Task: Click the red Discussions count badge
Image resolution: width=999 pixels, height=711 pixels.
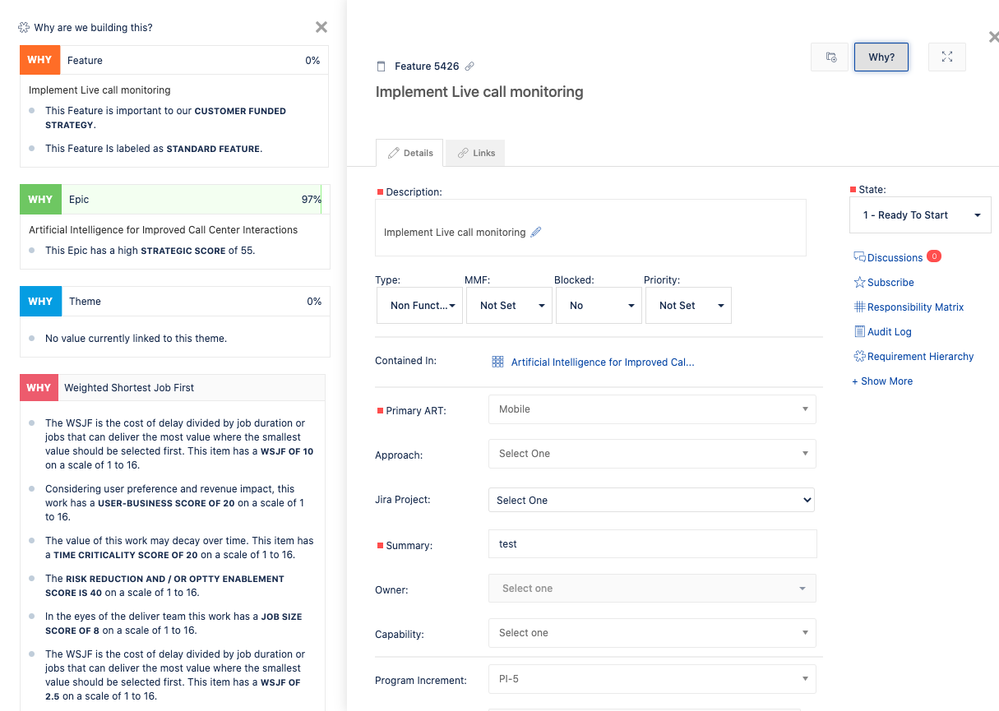Action: 934,256
